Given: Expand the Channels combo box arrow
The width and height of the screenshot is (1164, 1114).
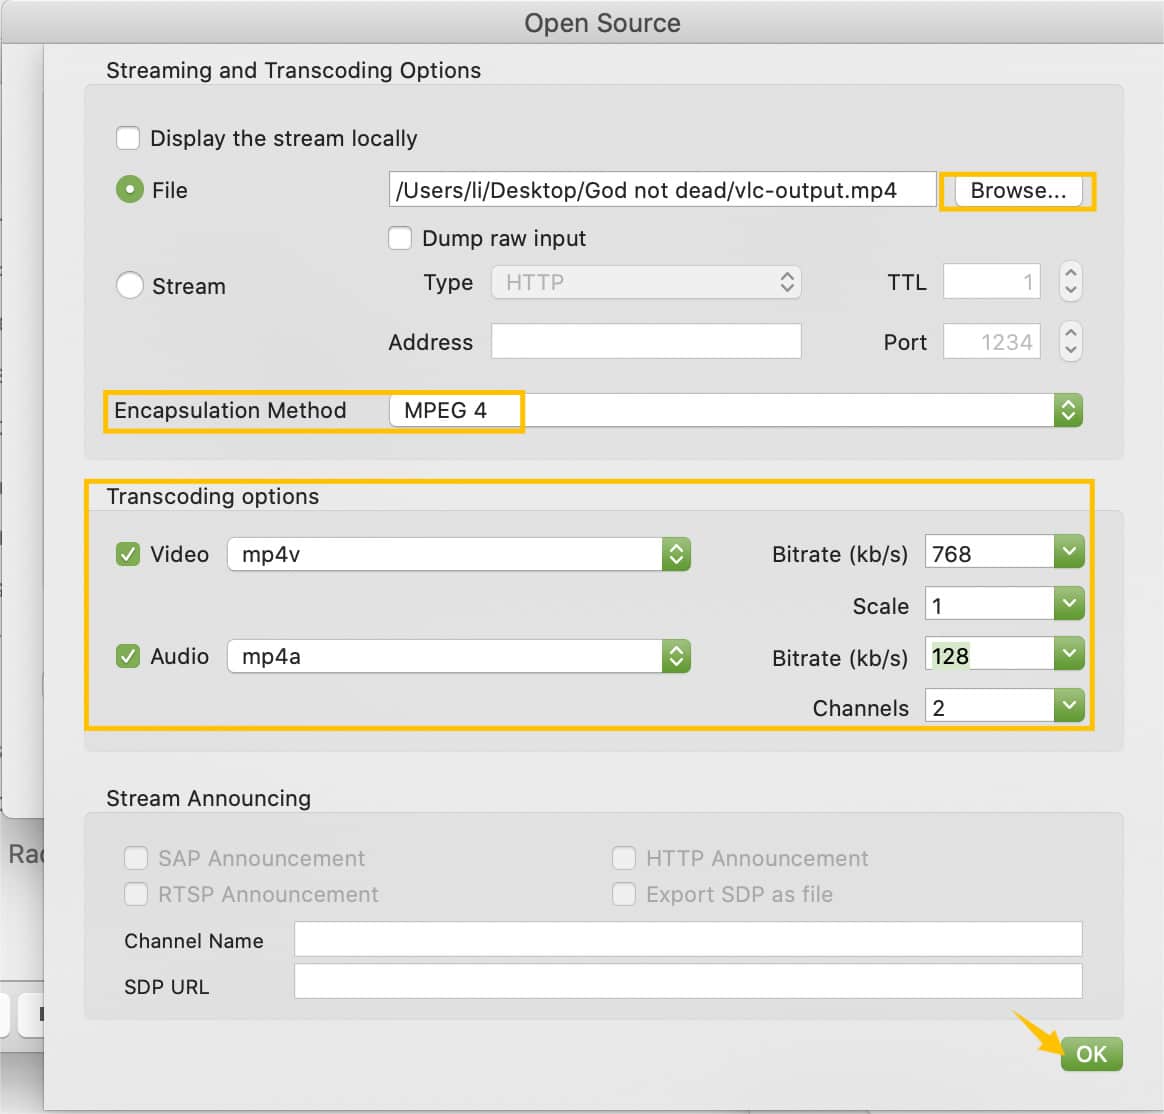Looking at the screenshot, I should (x=1069, y=706).
